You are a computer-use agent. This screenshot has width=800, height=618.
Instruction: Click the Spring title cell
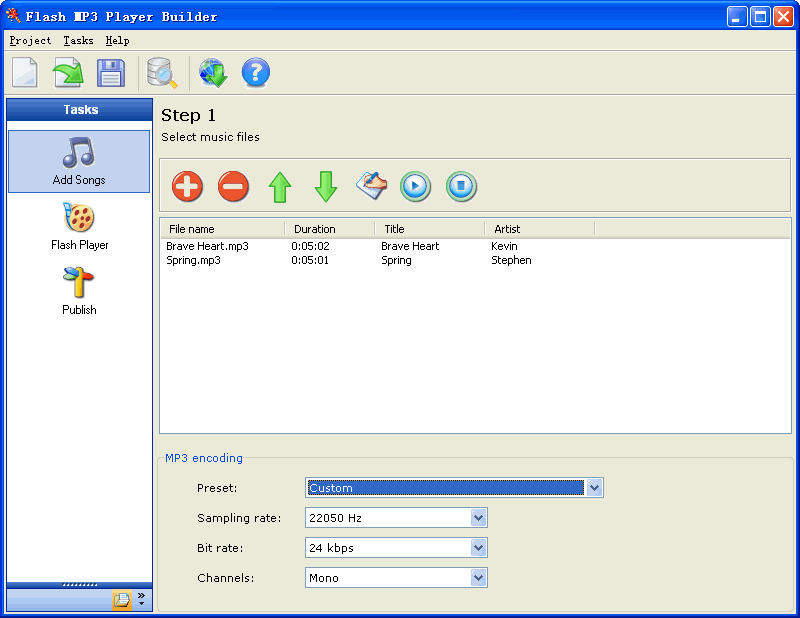tap(396, 260)
